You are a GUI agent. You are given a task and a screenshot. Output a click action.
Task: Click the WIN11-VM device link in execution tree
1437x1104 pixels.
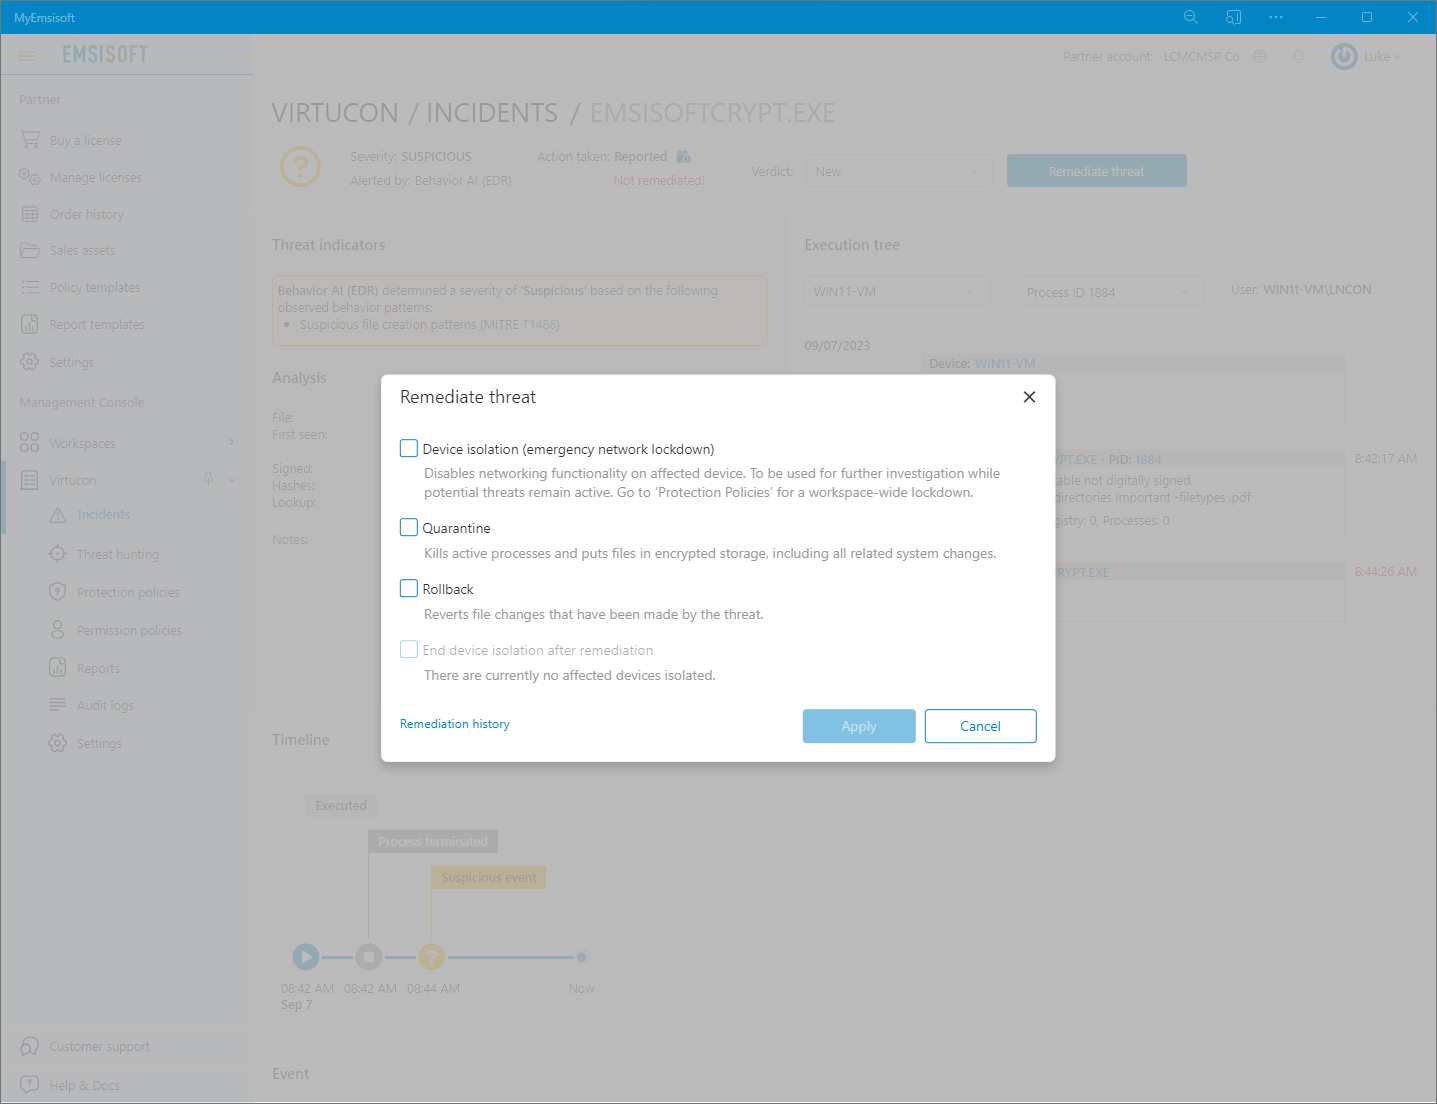(x=1005, y=364)
